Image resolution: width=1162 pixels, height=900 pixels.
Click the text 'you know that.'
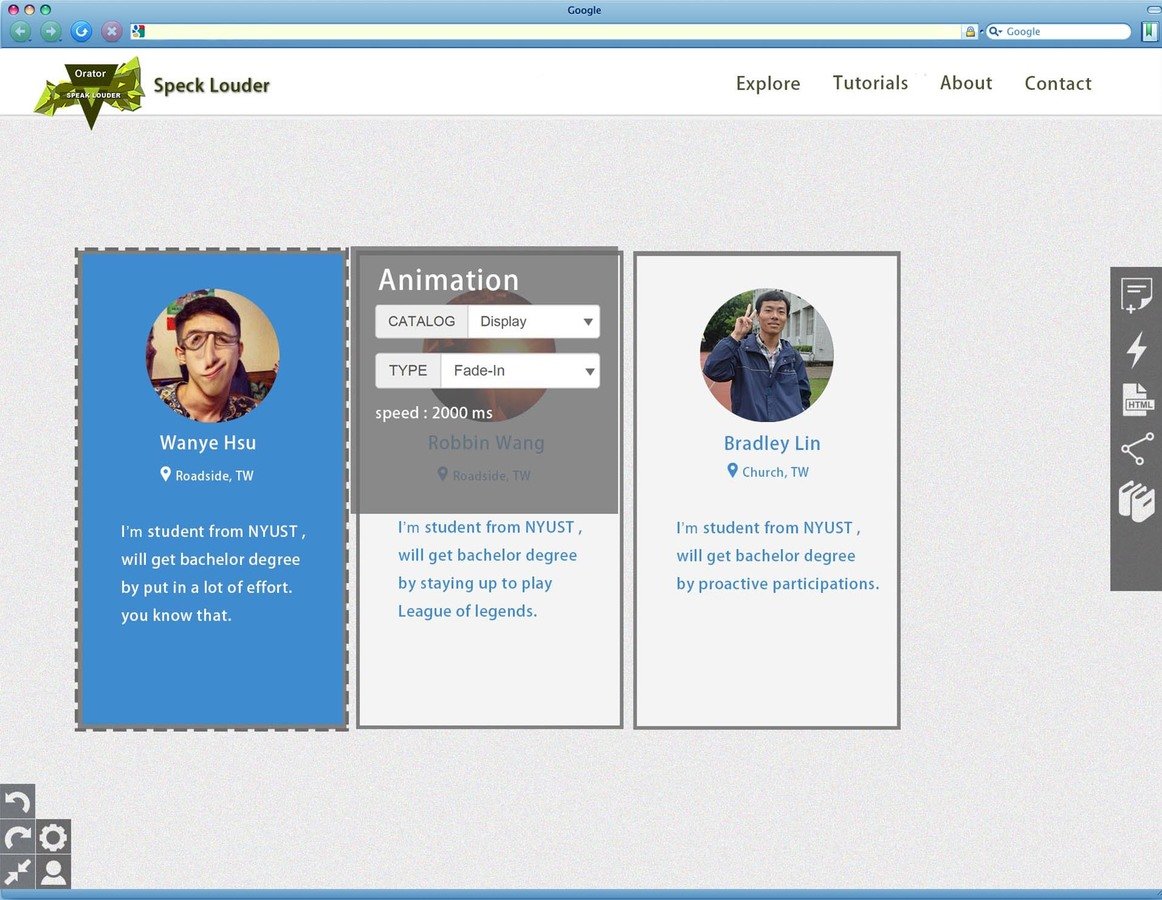[176, 615]
